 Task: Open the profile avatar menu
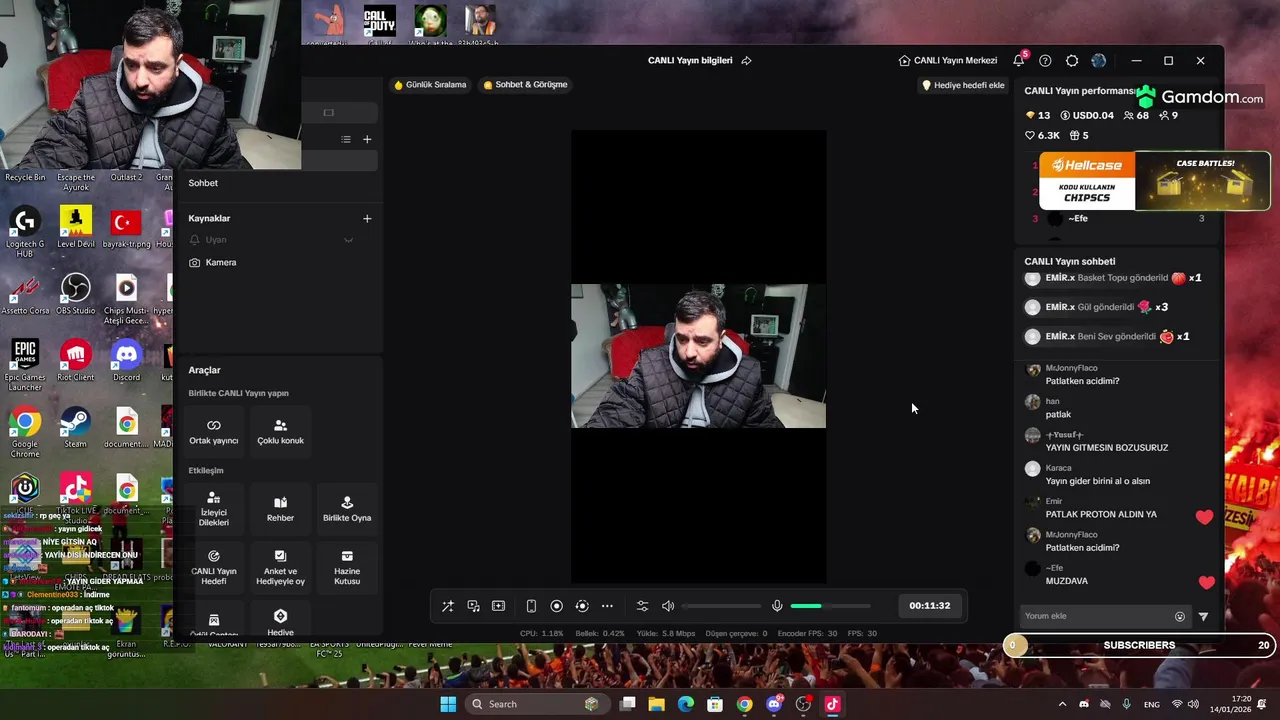pyautogui.click(x=1099, y=61)
